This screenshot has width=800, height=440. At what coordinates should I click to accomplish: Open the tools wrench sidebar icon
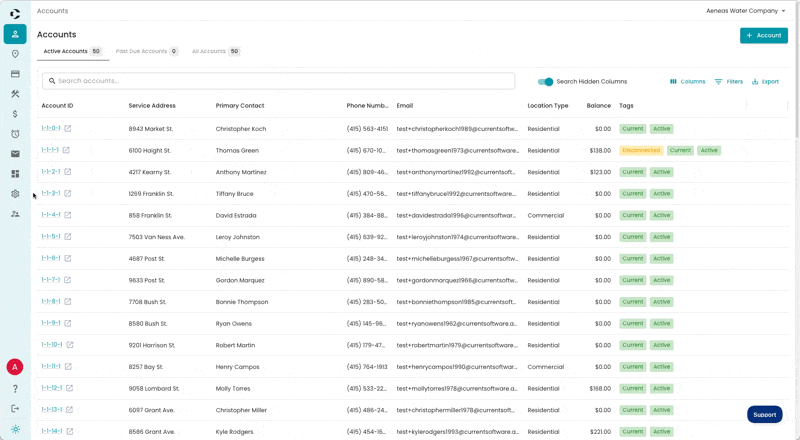pyautogui.click(x=15, y=94)
